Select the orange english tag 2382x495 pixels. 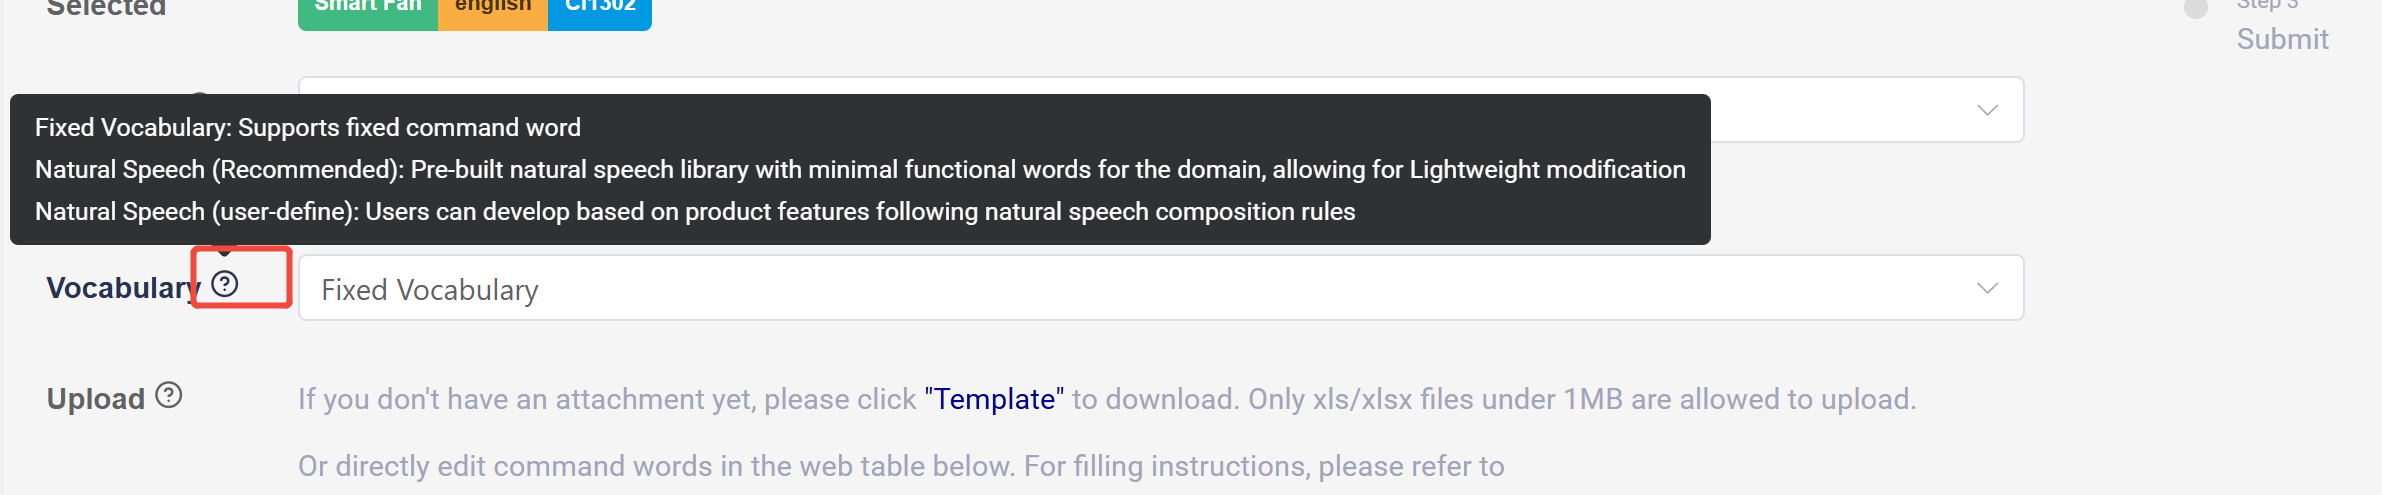[493, 10]
